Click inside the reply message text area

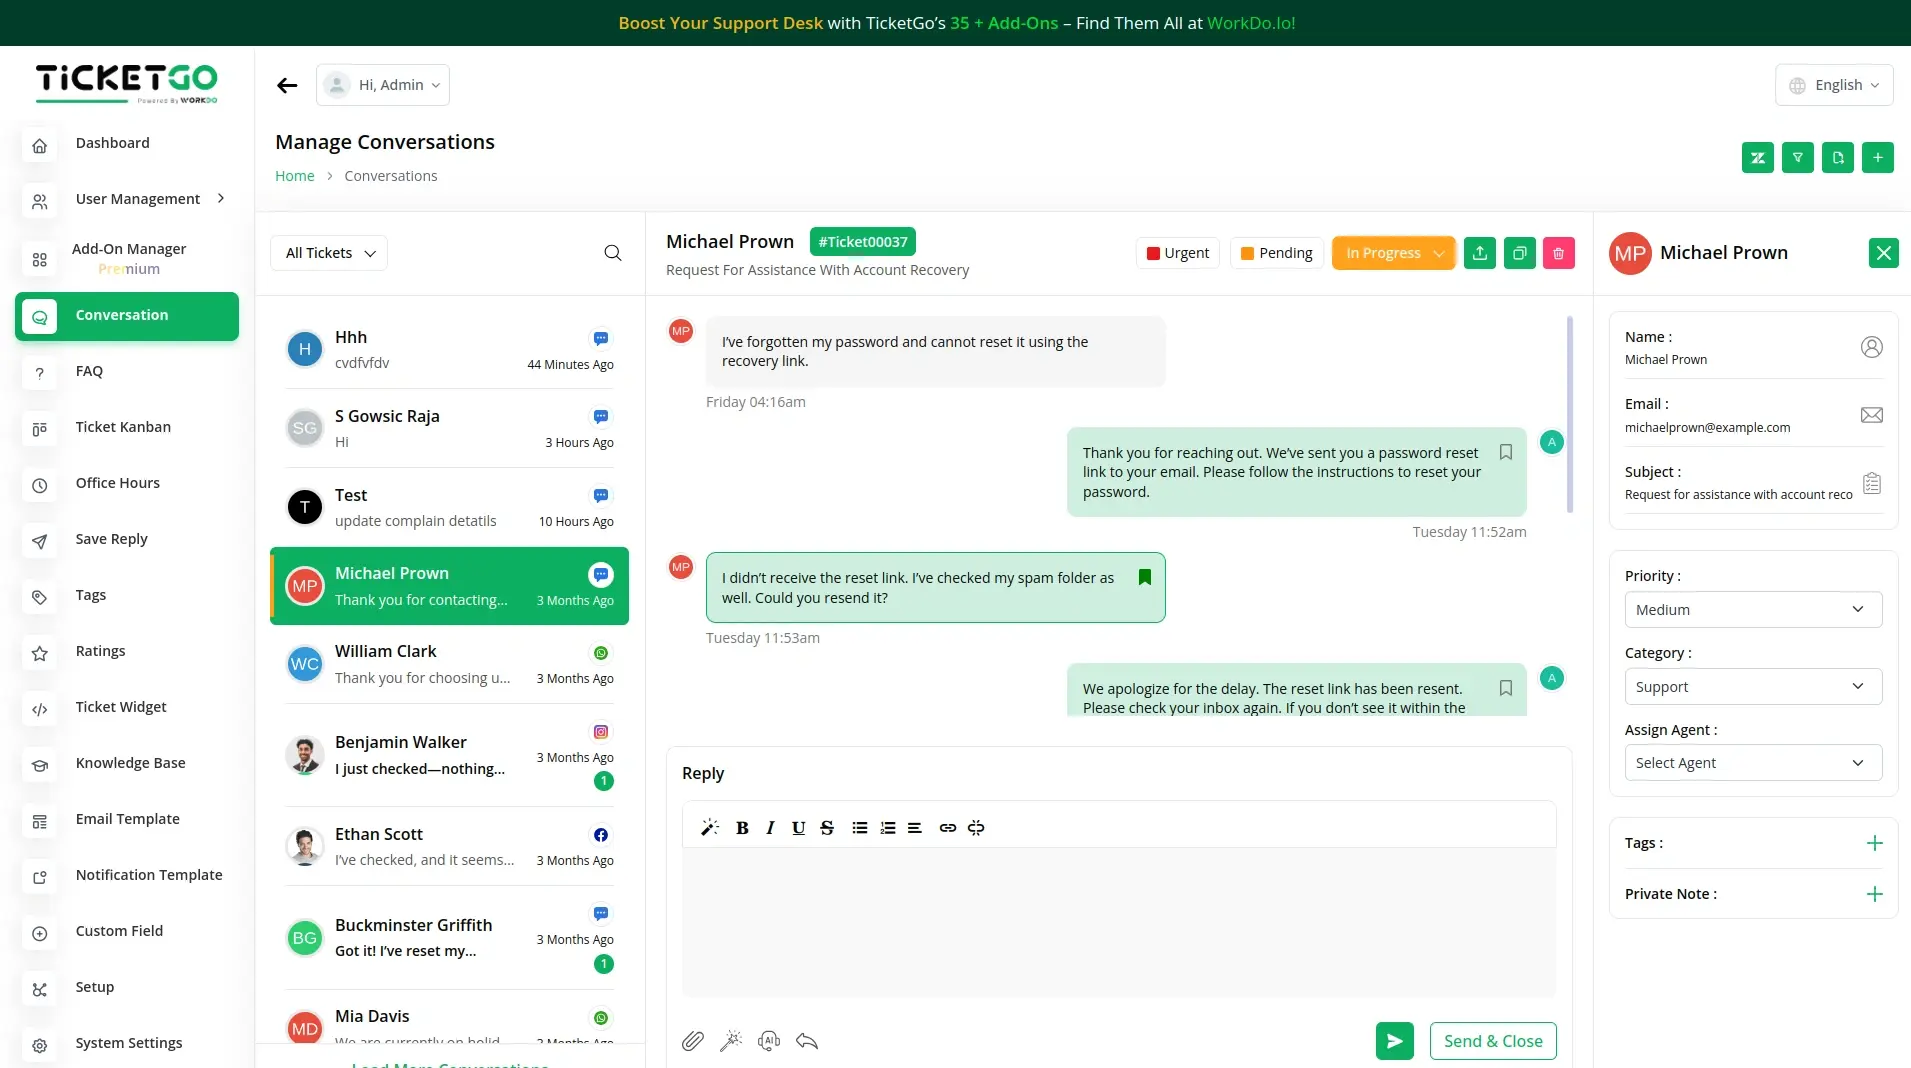[1118, 920]
